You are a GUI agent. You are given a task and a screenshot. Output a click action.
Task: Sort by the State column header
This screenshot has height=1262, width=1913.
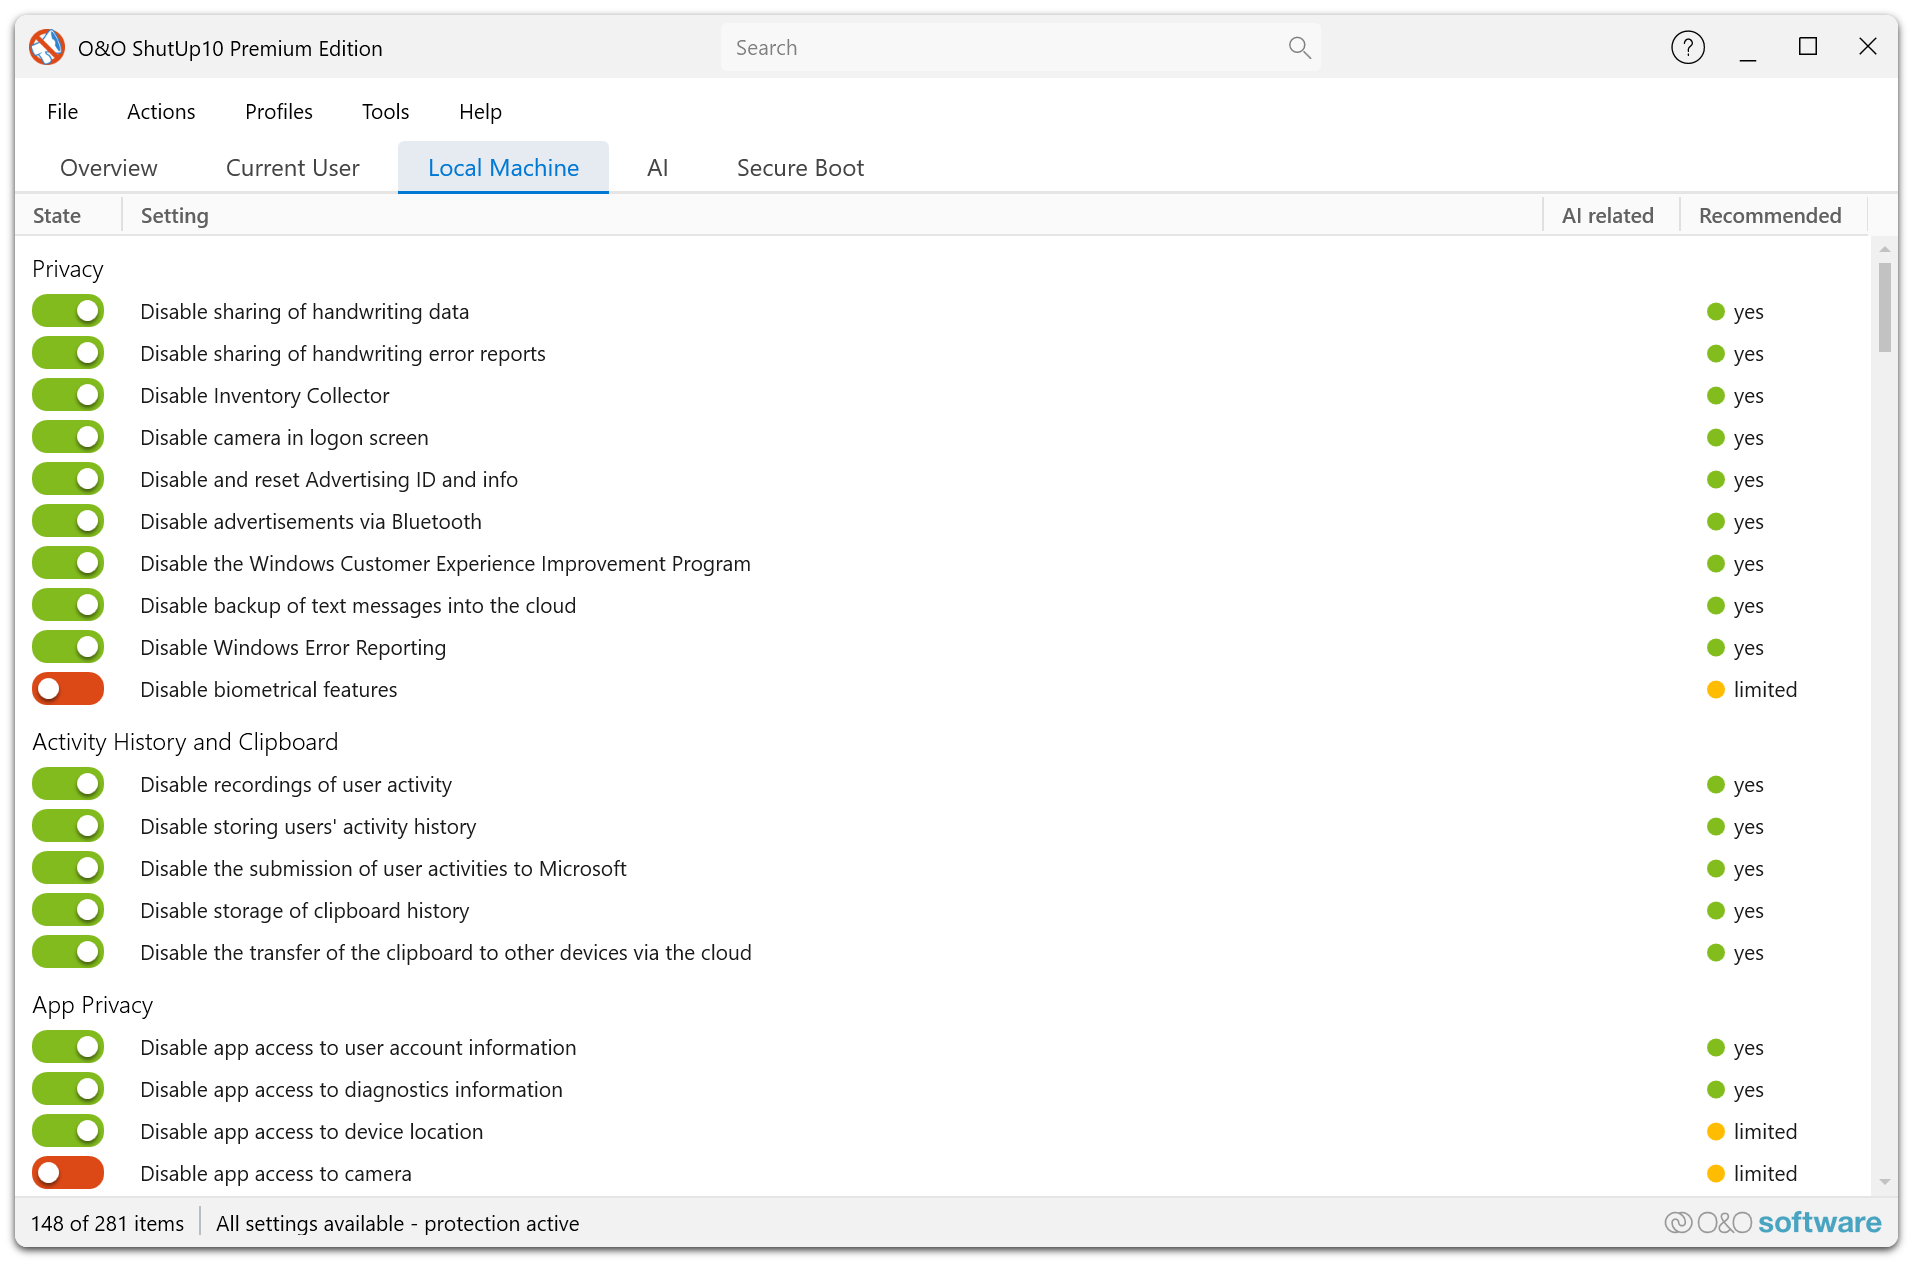coord(68,215)
